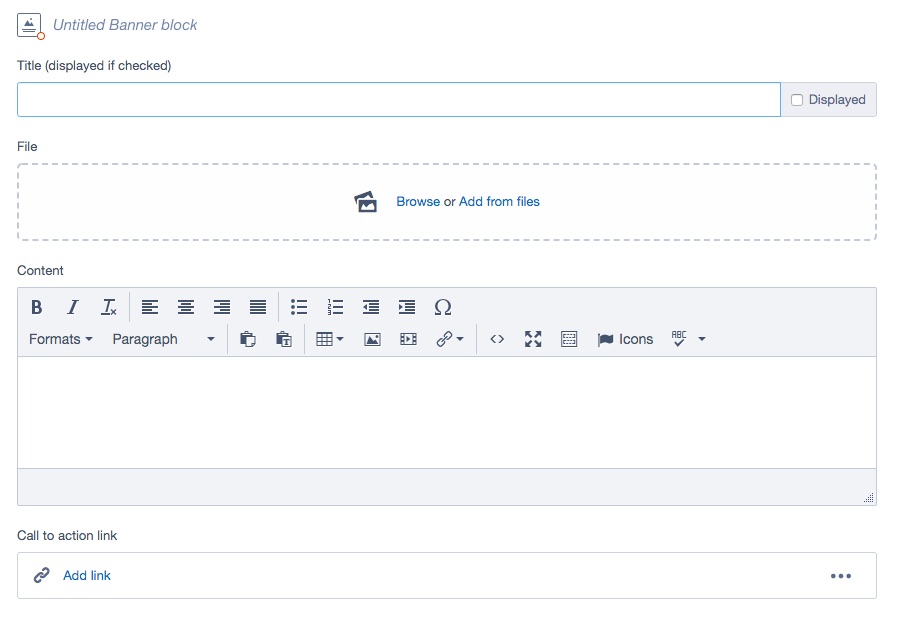The image size is (899, 622).
Task: Open the table insert dropdown
Action: 329,339
